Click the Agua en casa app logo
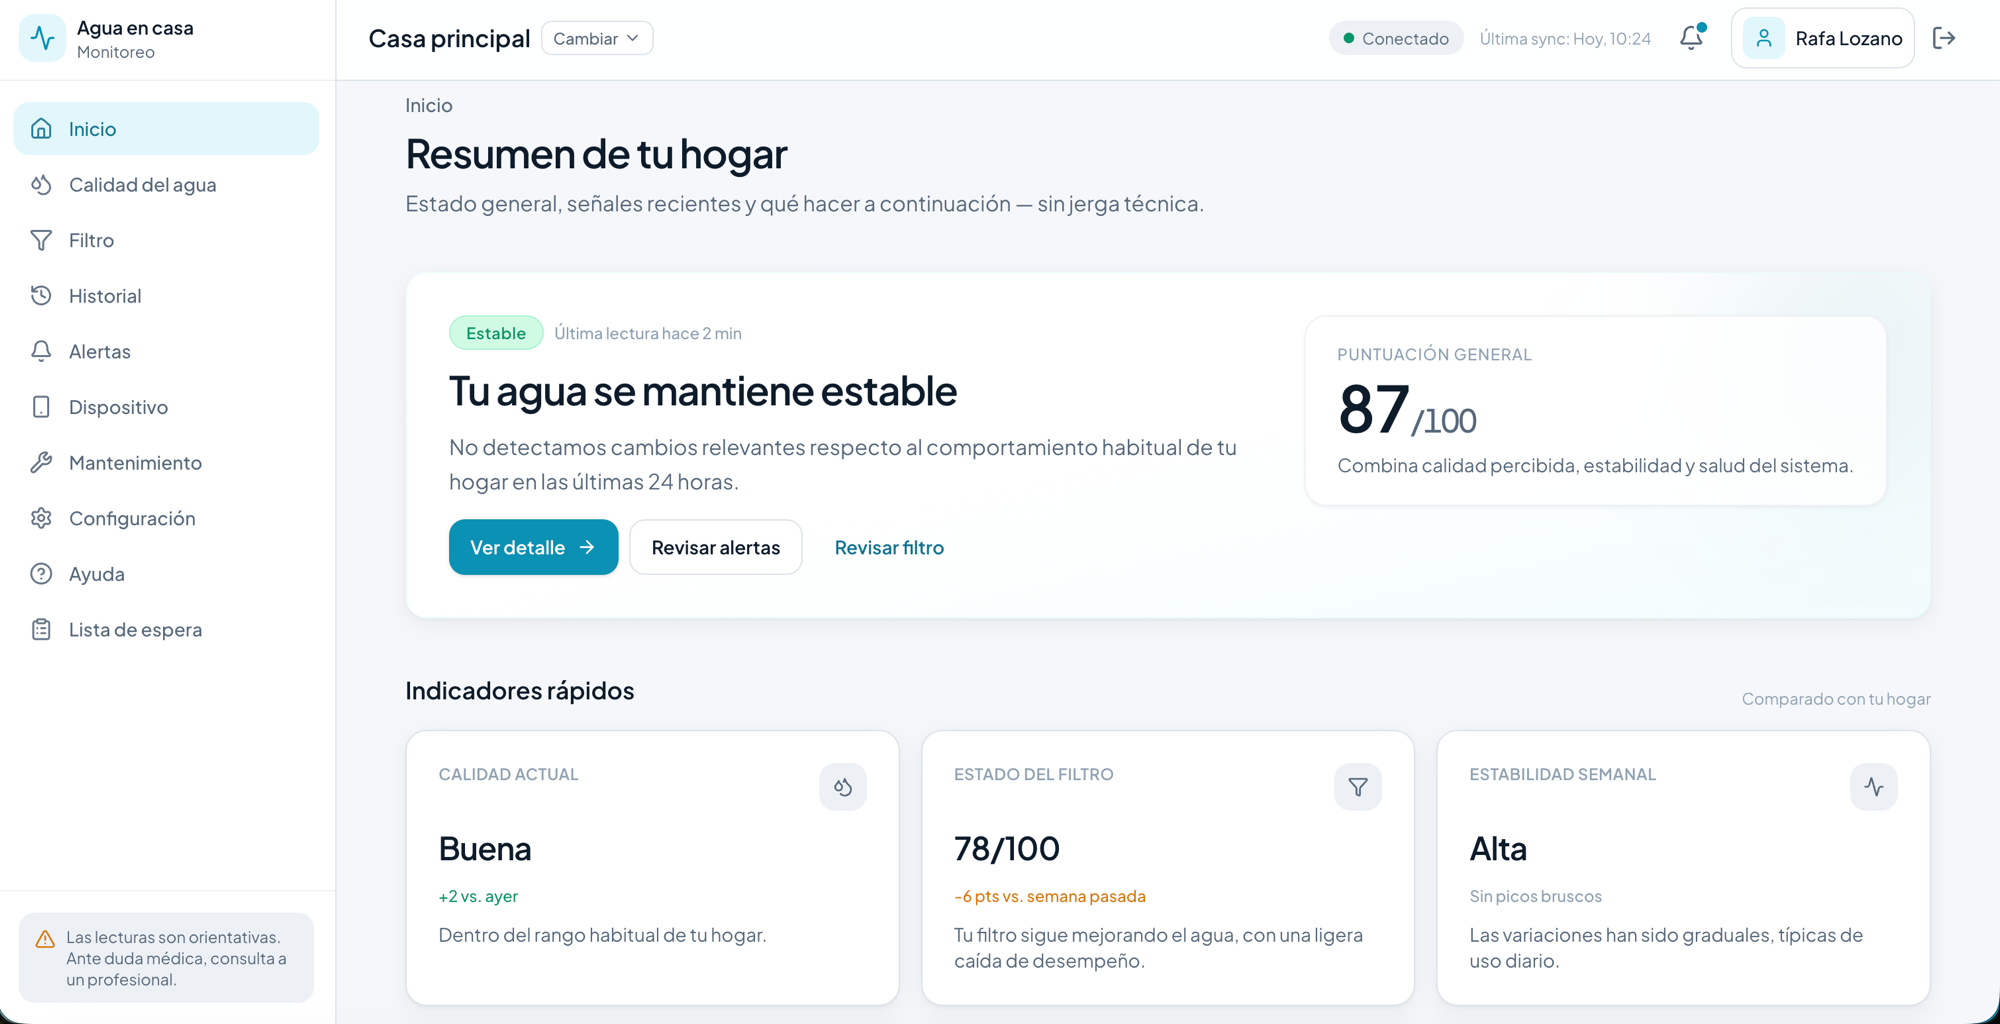 pos(42,37)
